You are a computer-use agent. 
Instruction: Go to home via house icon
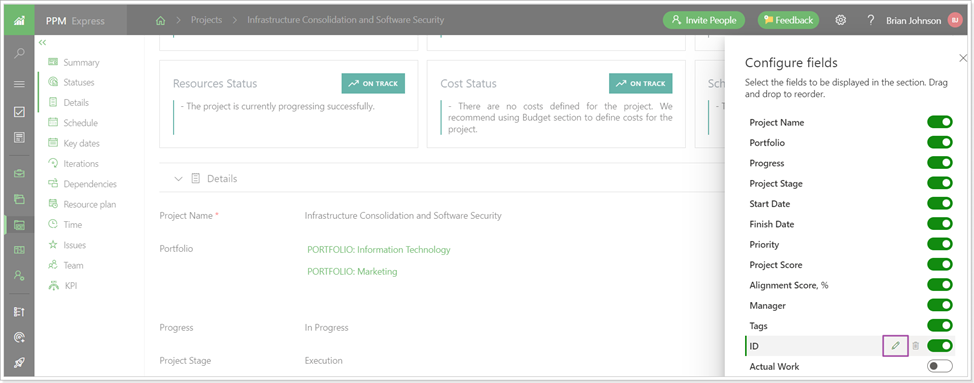[x=160, y=20]
